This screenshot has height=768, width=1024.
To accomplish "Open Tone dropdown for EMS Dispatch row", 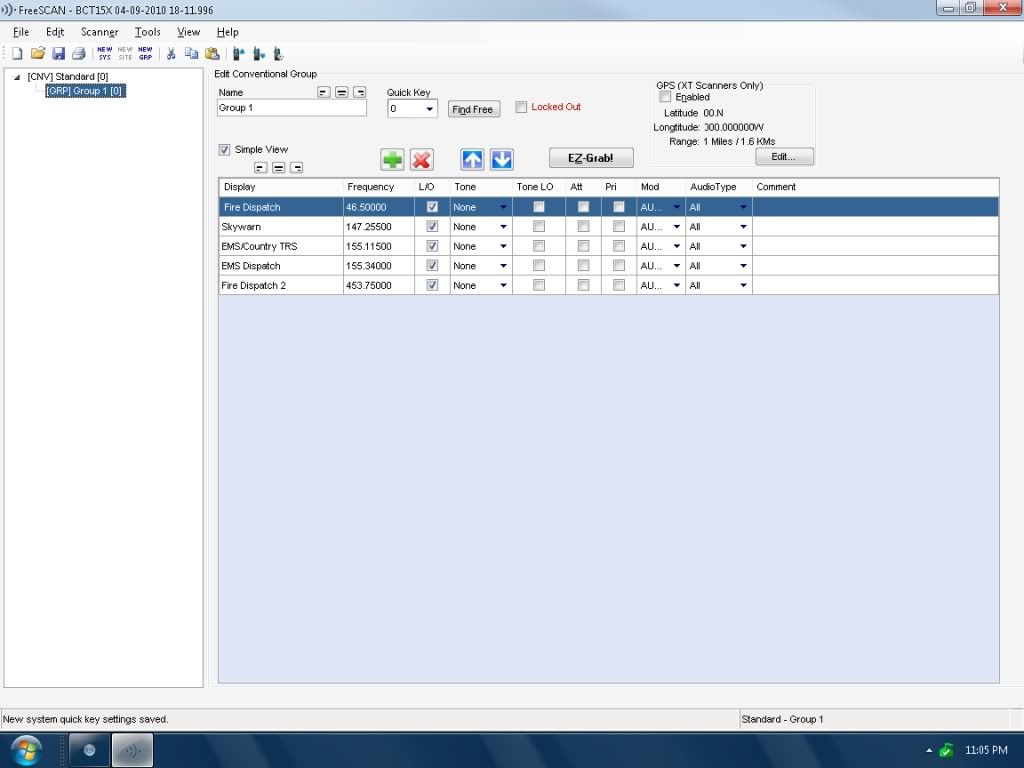I will [x=503, y=267].
